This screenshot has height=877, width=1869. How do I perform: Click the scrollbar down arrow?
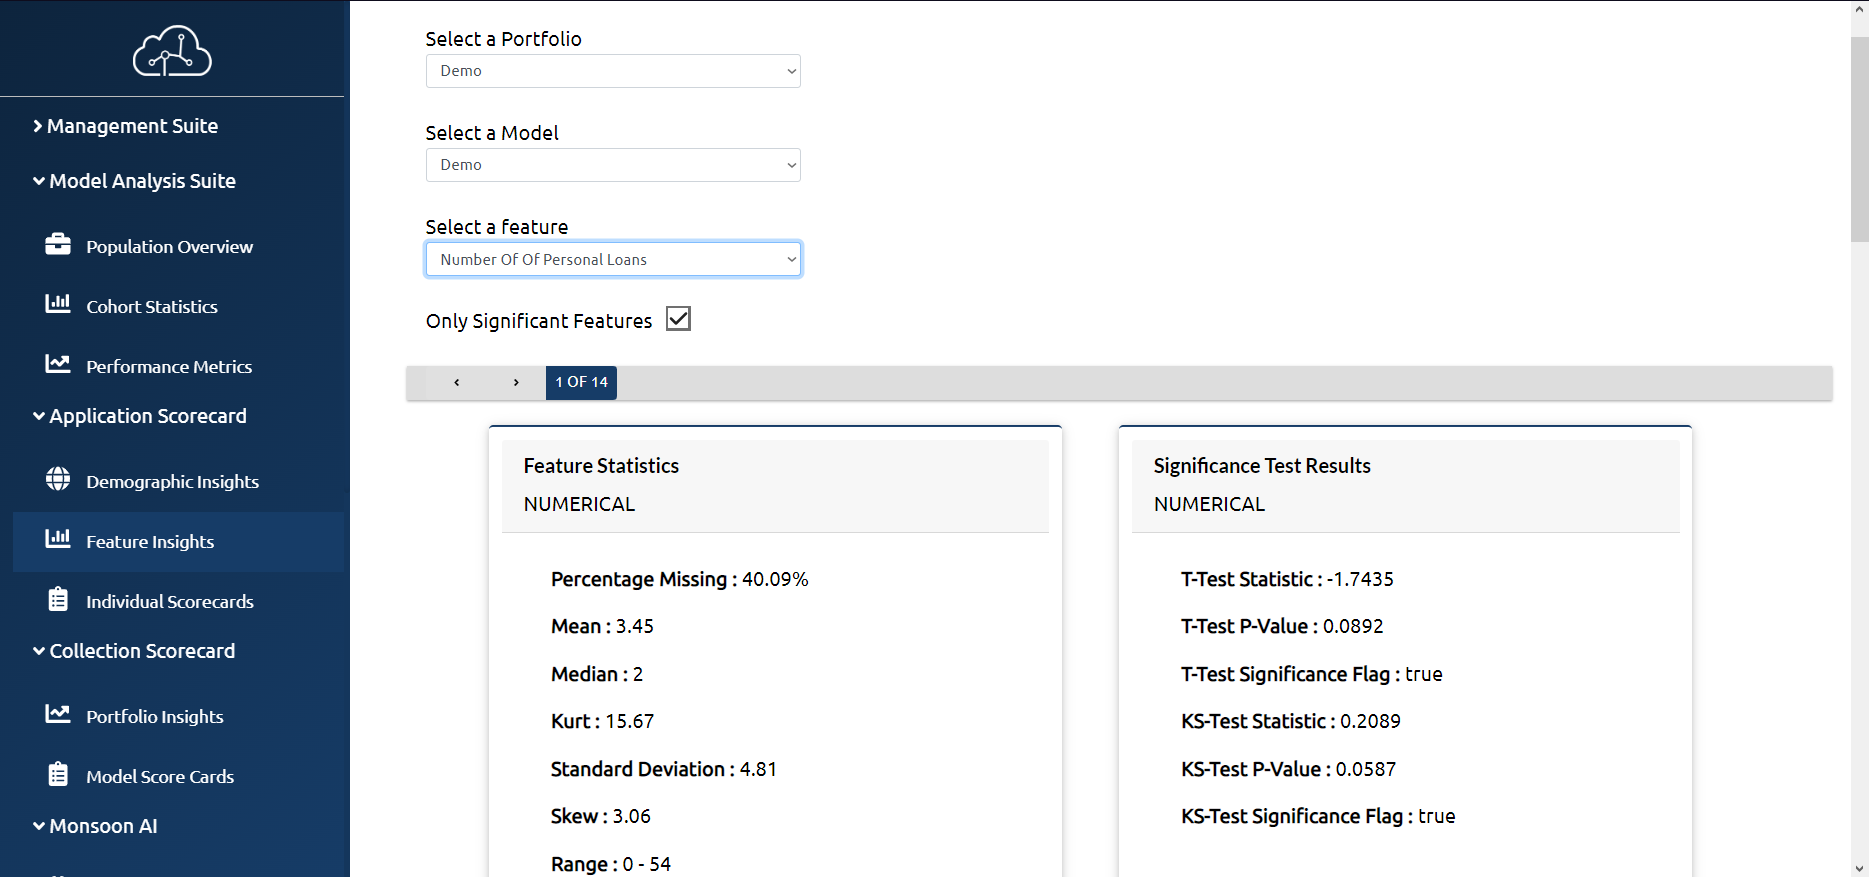click(1859, 868)
